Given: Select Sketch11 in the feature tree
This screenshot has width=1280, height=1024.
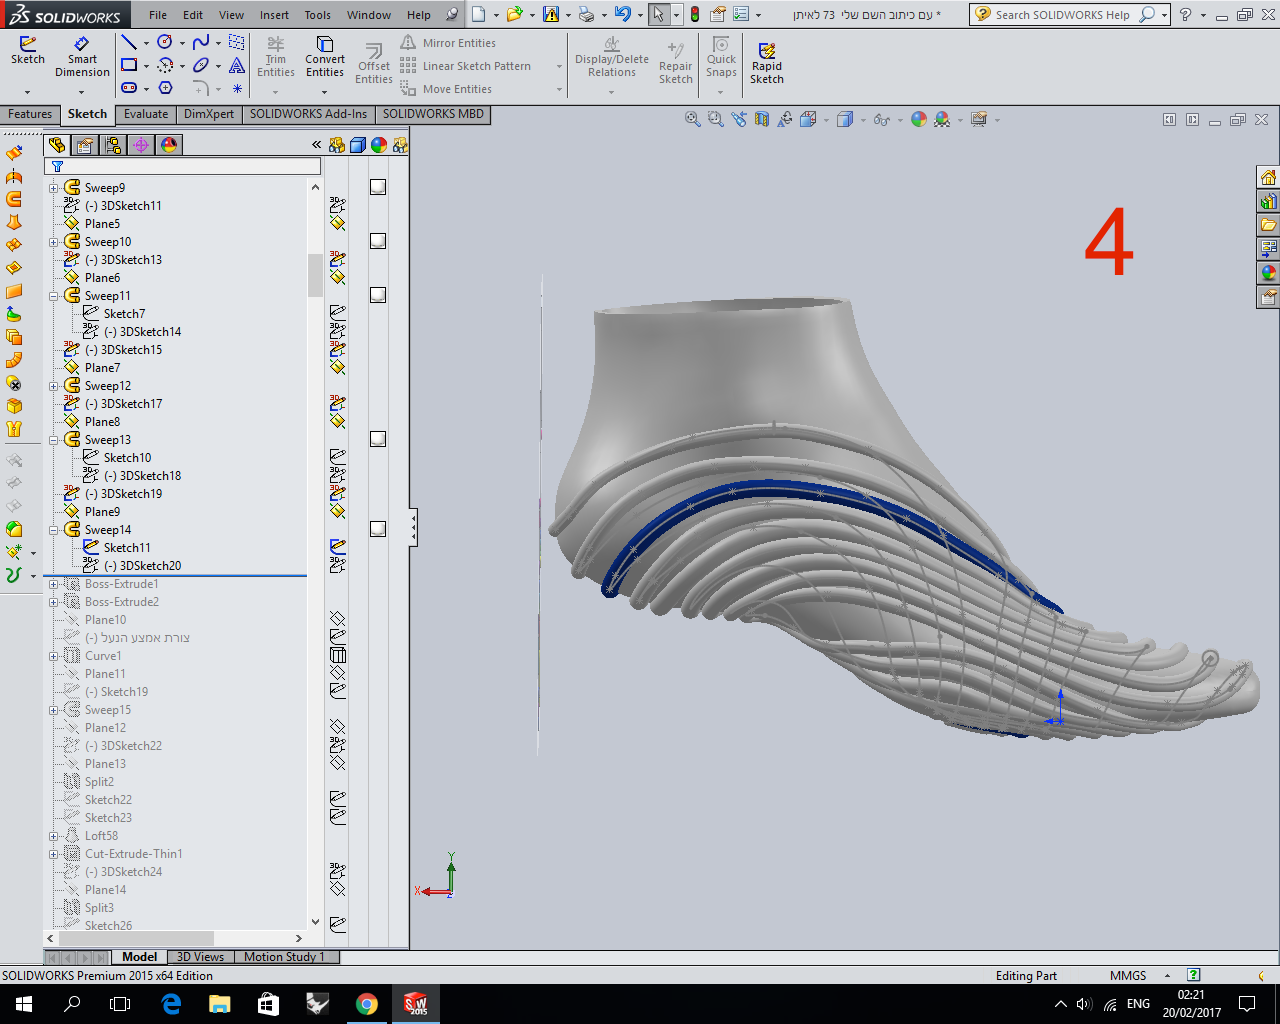Looking at the screenshot, I should point(127,548).
